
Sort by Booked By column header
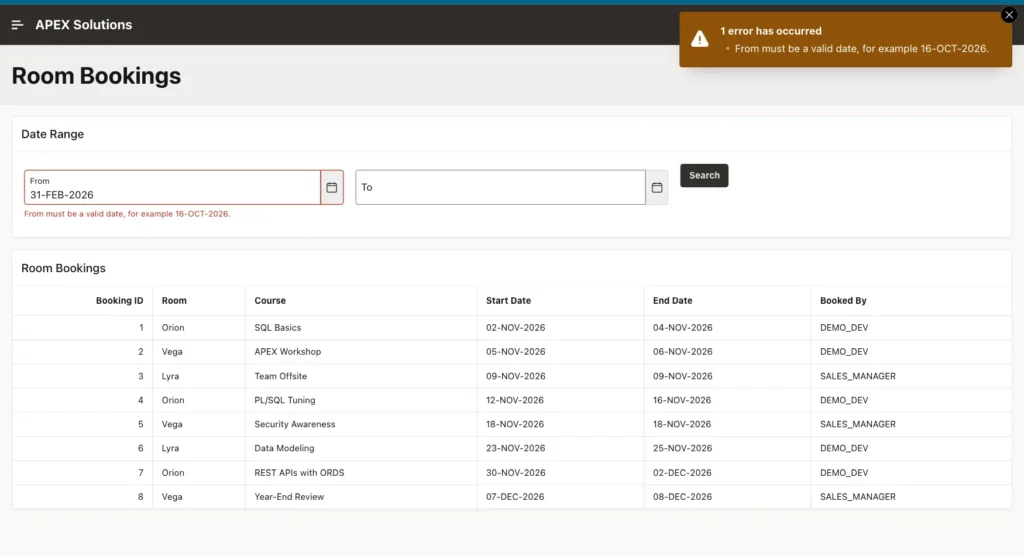843,301
